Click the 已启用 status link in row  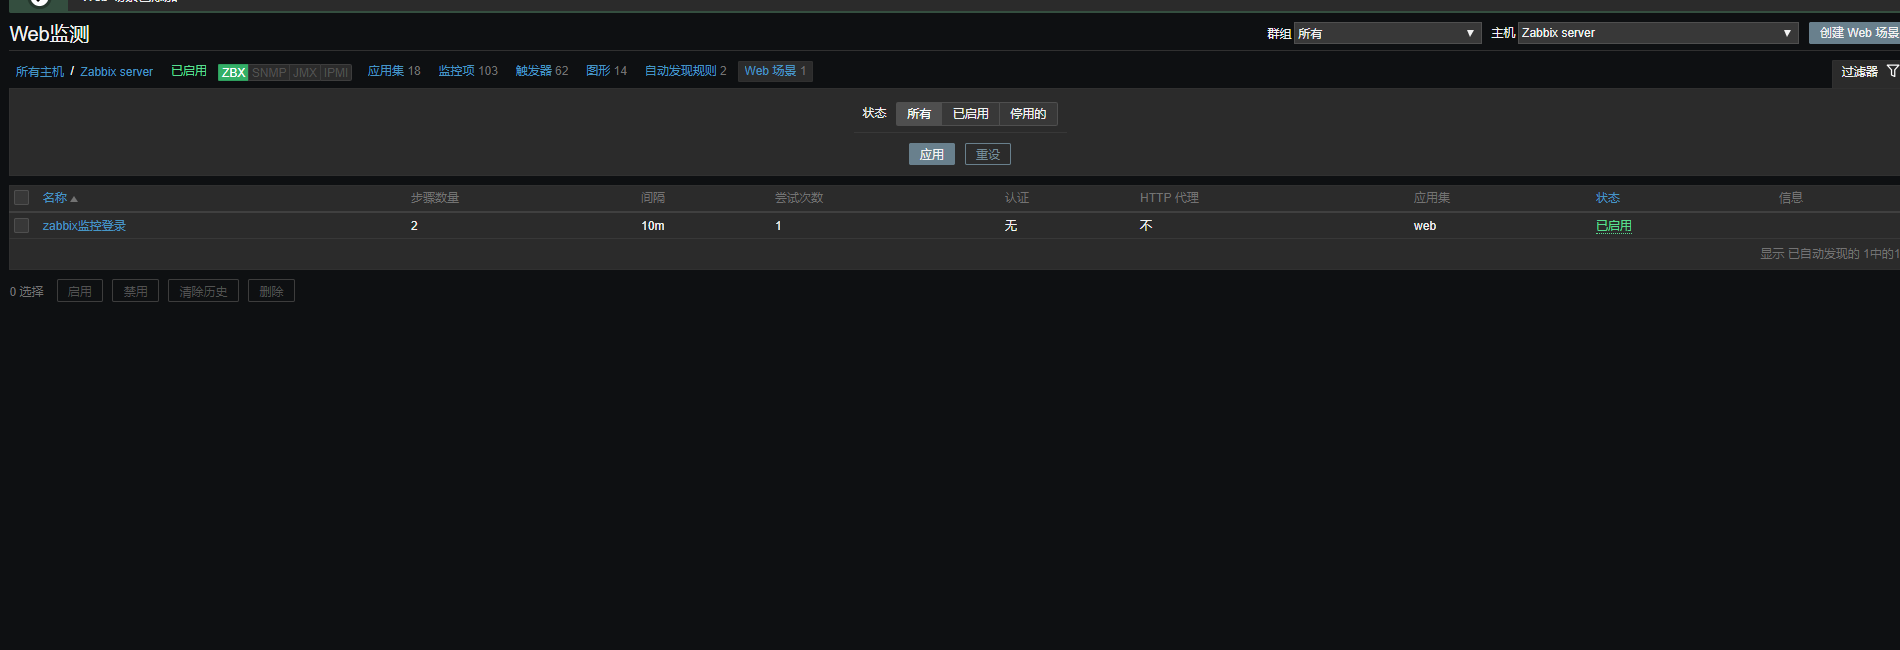(x=1613, y=226)
